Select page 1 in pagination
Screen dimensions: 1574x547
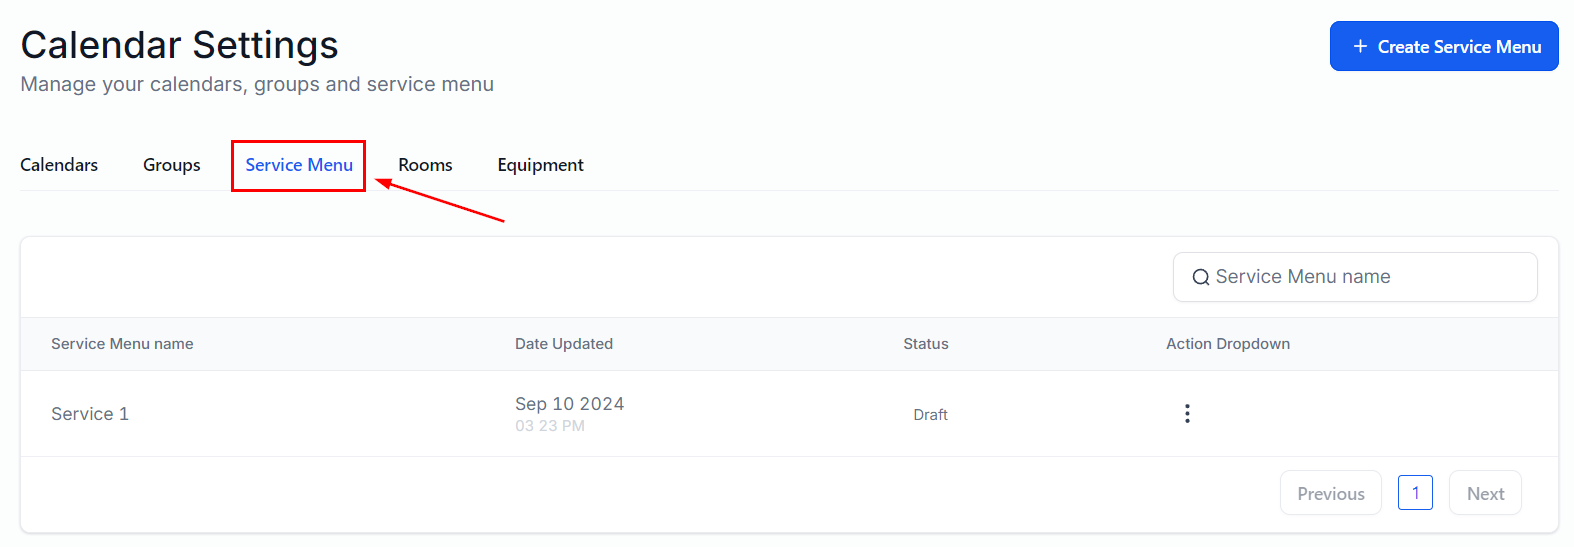click(x=1415, y=493)
